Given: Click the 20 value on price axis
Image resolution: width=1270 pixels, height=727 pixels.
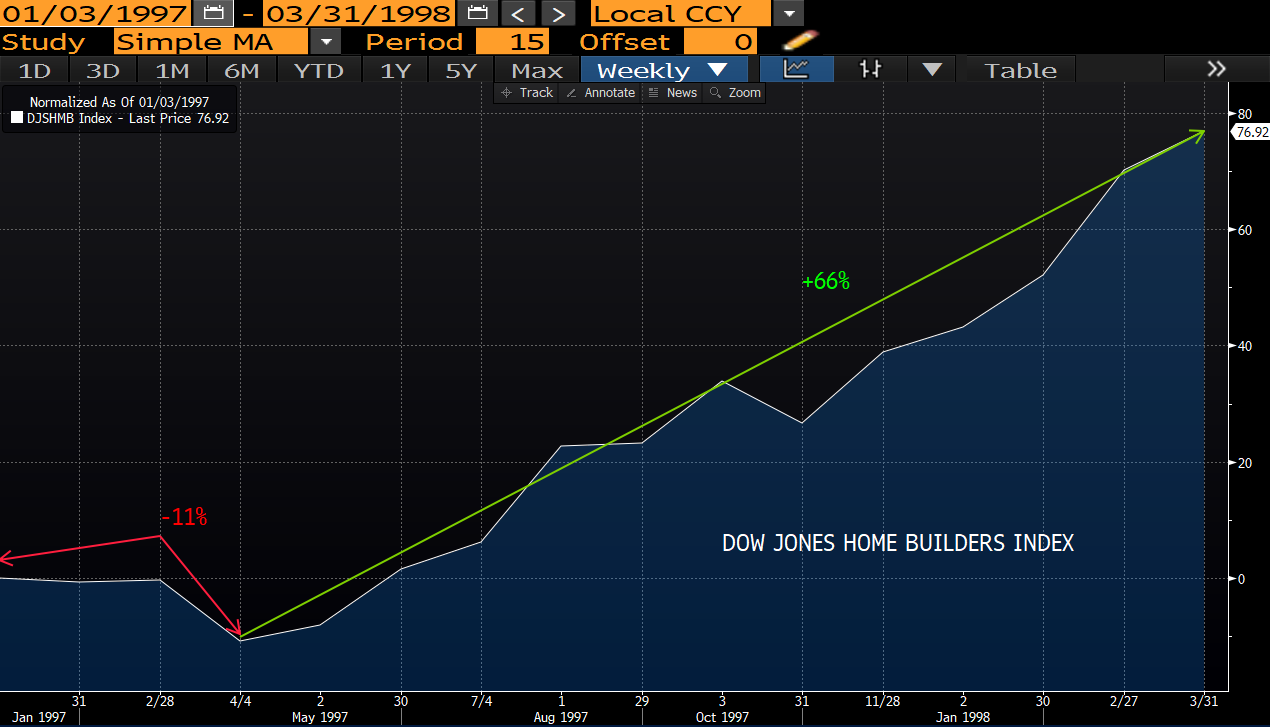Looking at the screenshot, I should [1246, 463].
